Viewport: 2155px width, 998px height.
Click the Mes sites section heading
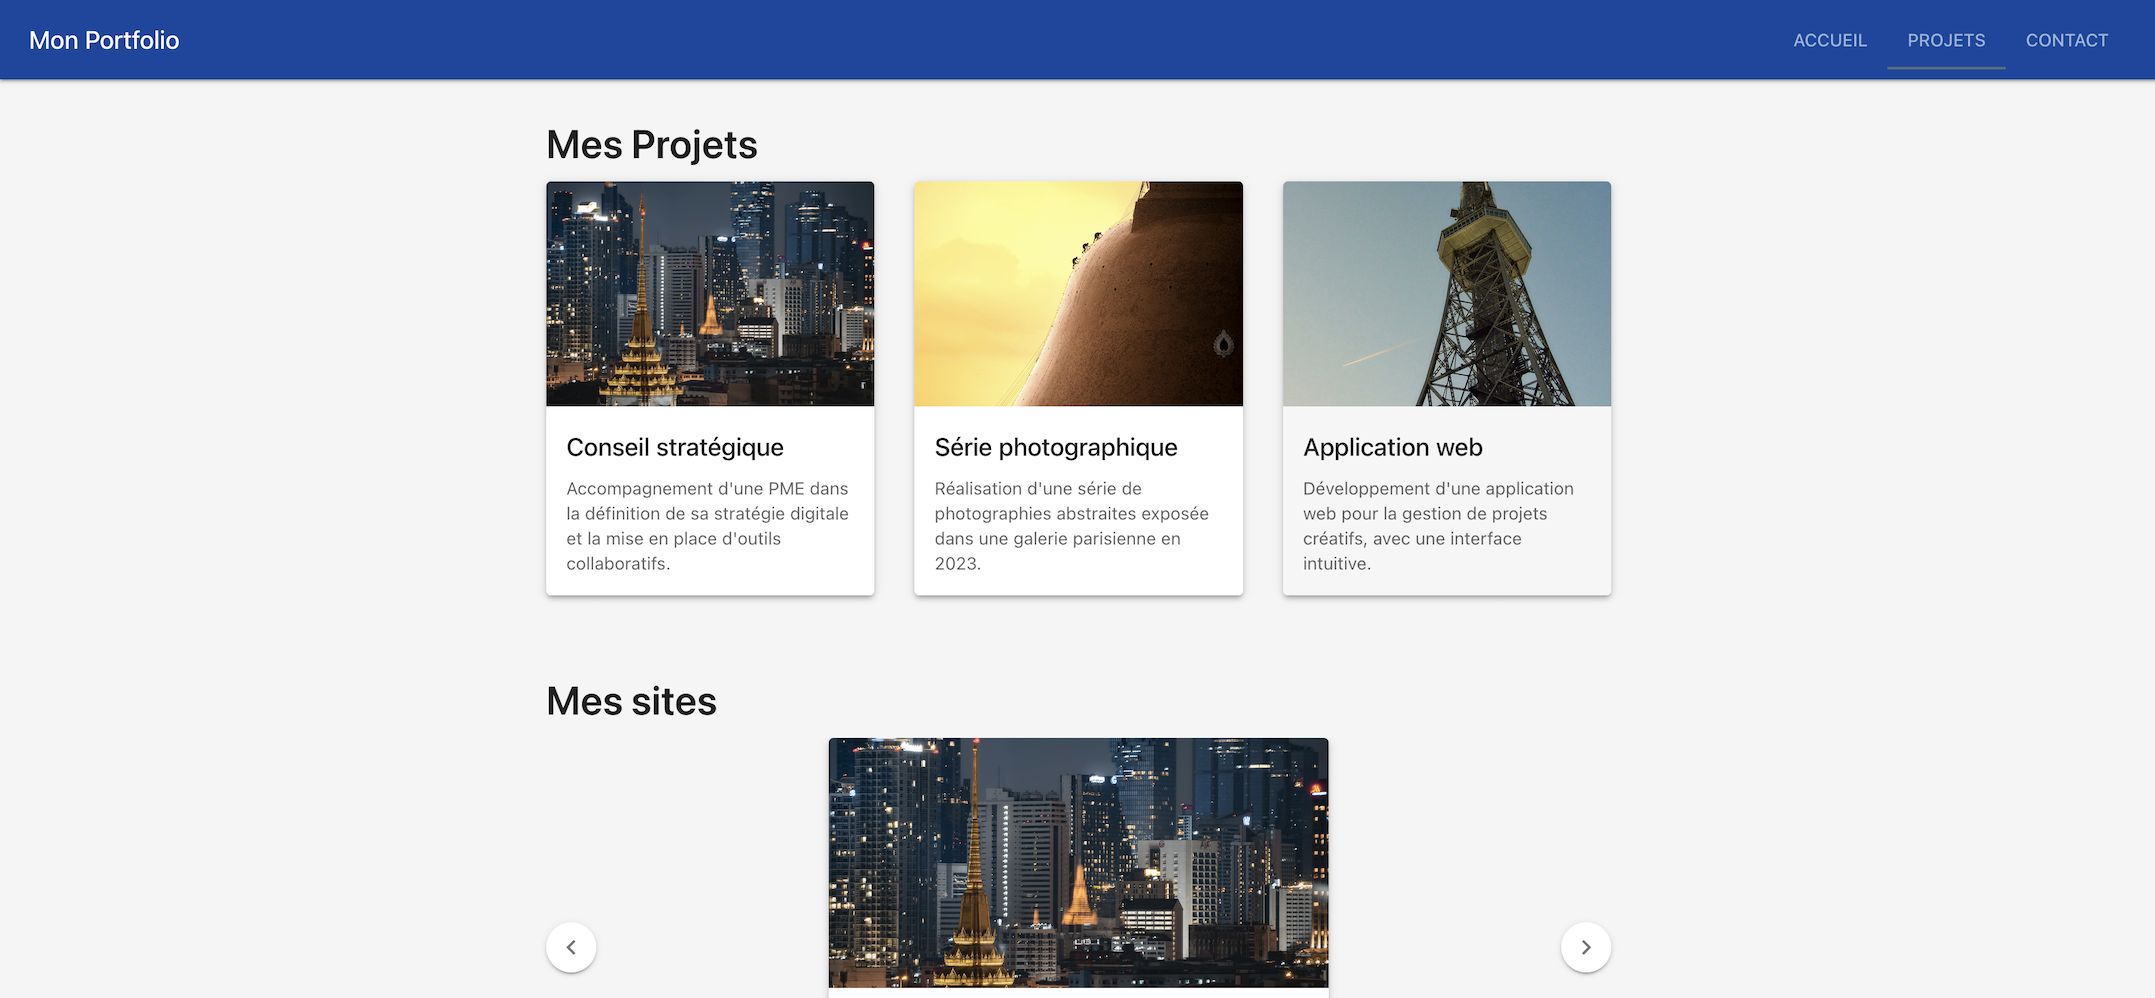[x=630, y=701]
